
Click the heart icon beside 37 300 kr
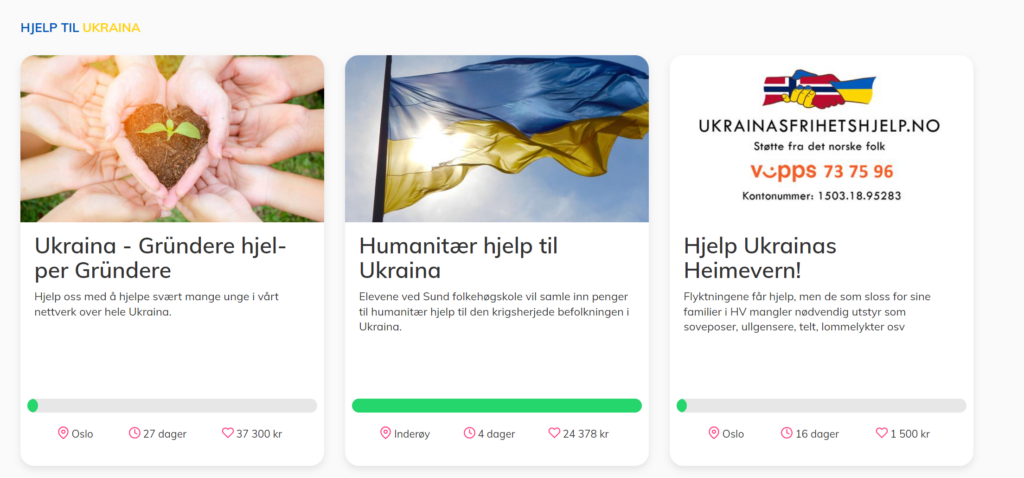[227, 433]
